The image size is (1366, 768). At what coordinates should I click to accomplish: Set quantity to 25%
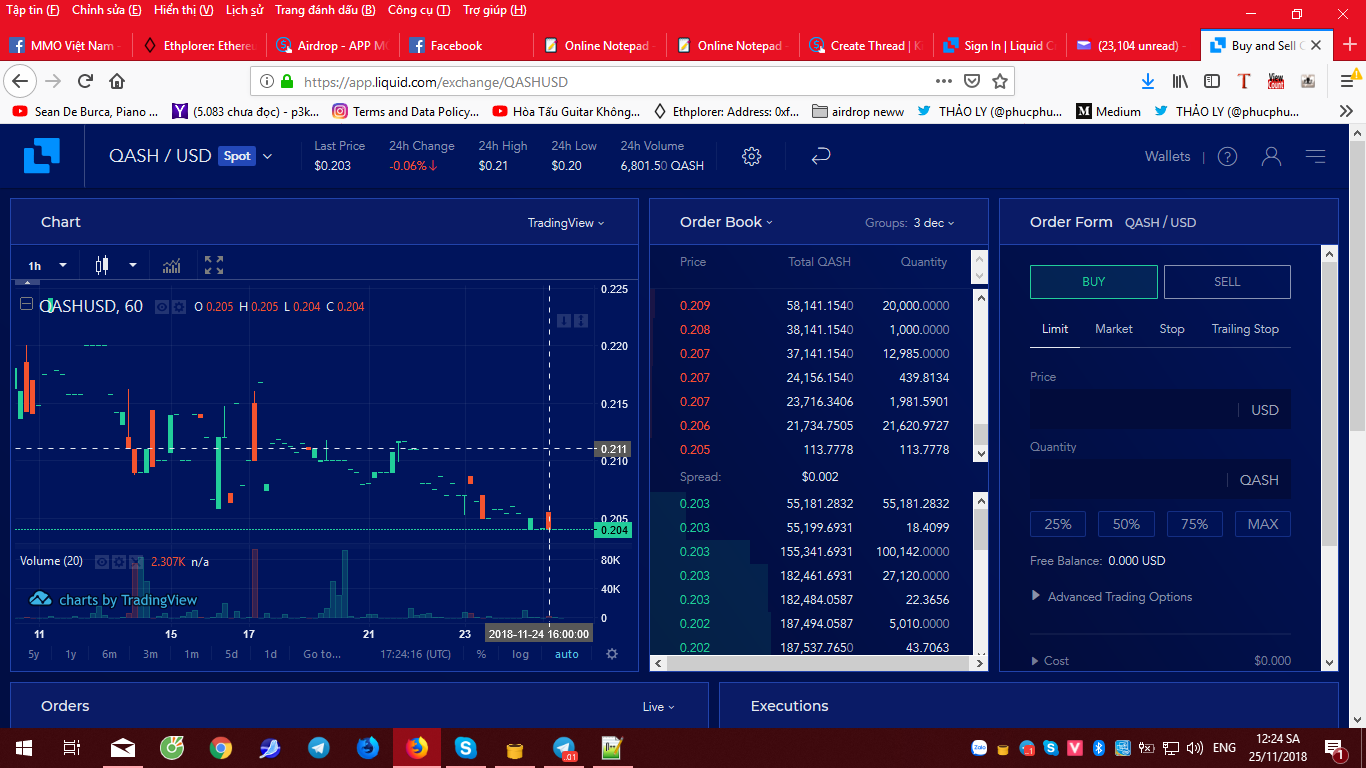pyautogui.click(x=1058, y=524)
